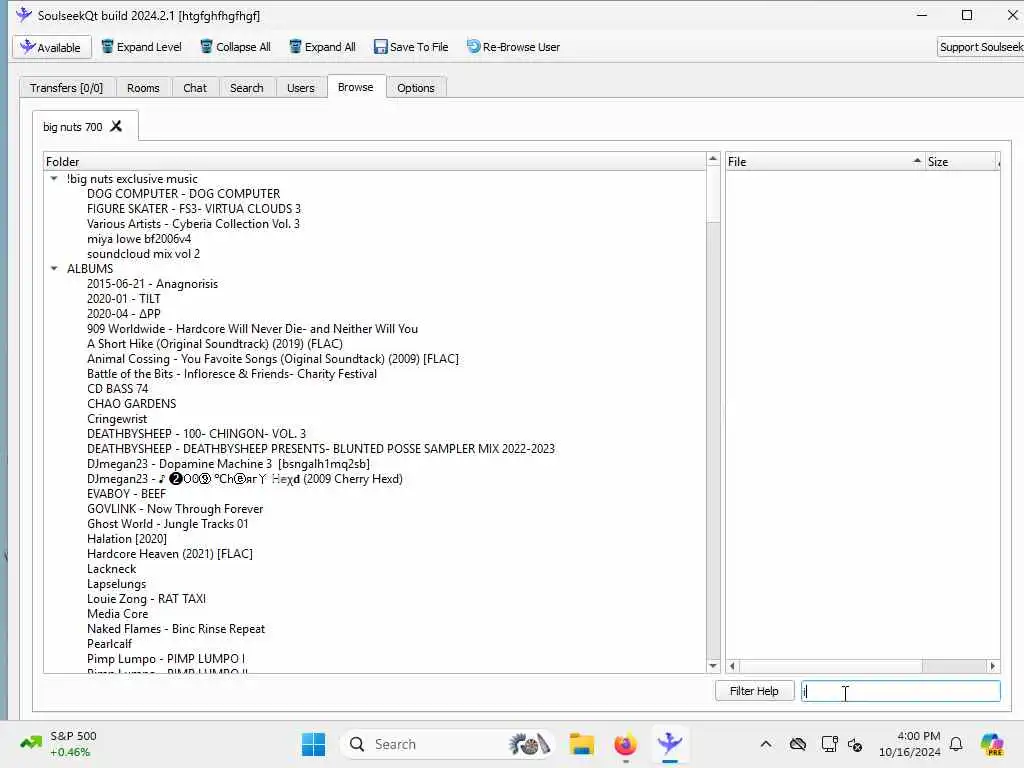This screenshot has width=1024, height=768.
Task: Click Collapse All toolbar button
Action: point(235,47)
